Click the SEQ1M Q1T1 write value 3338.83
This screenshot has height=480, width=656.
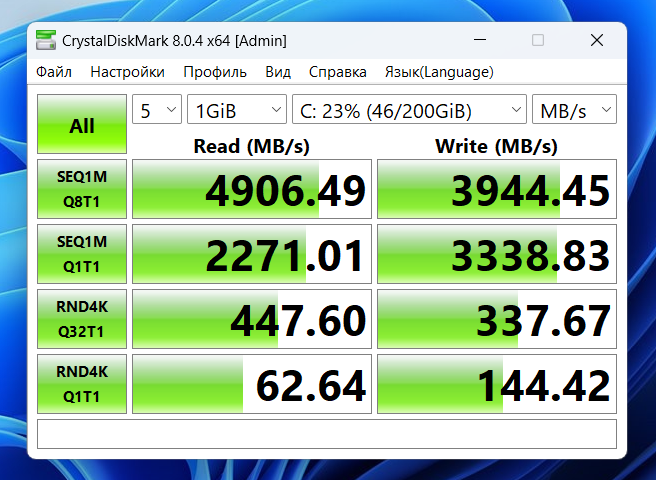point(497,254)
